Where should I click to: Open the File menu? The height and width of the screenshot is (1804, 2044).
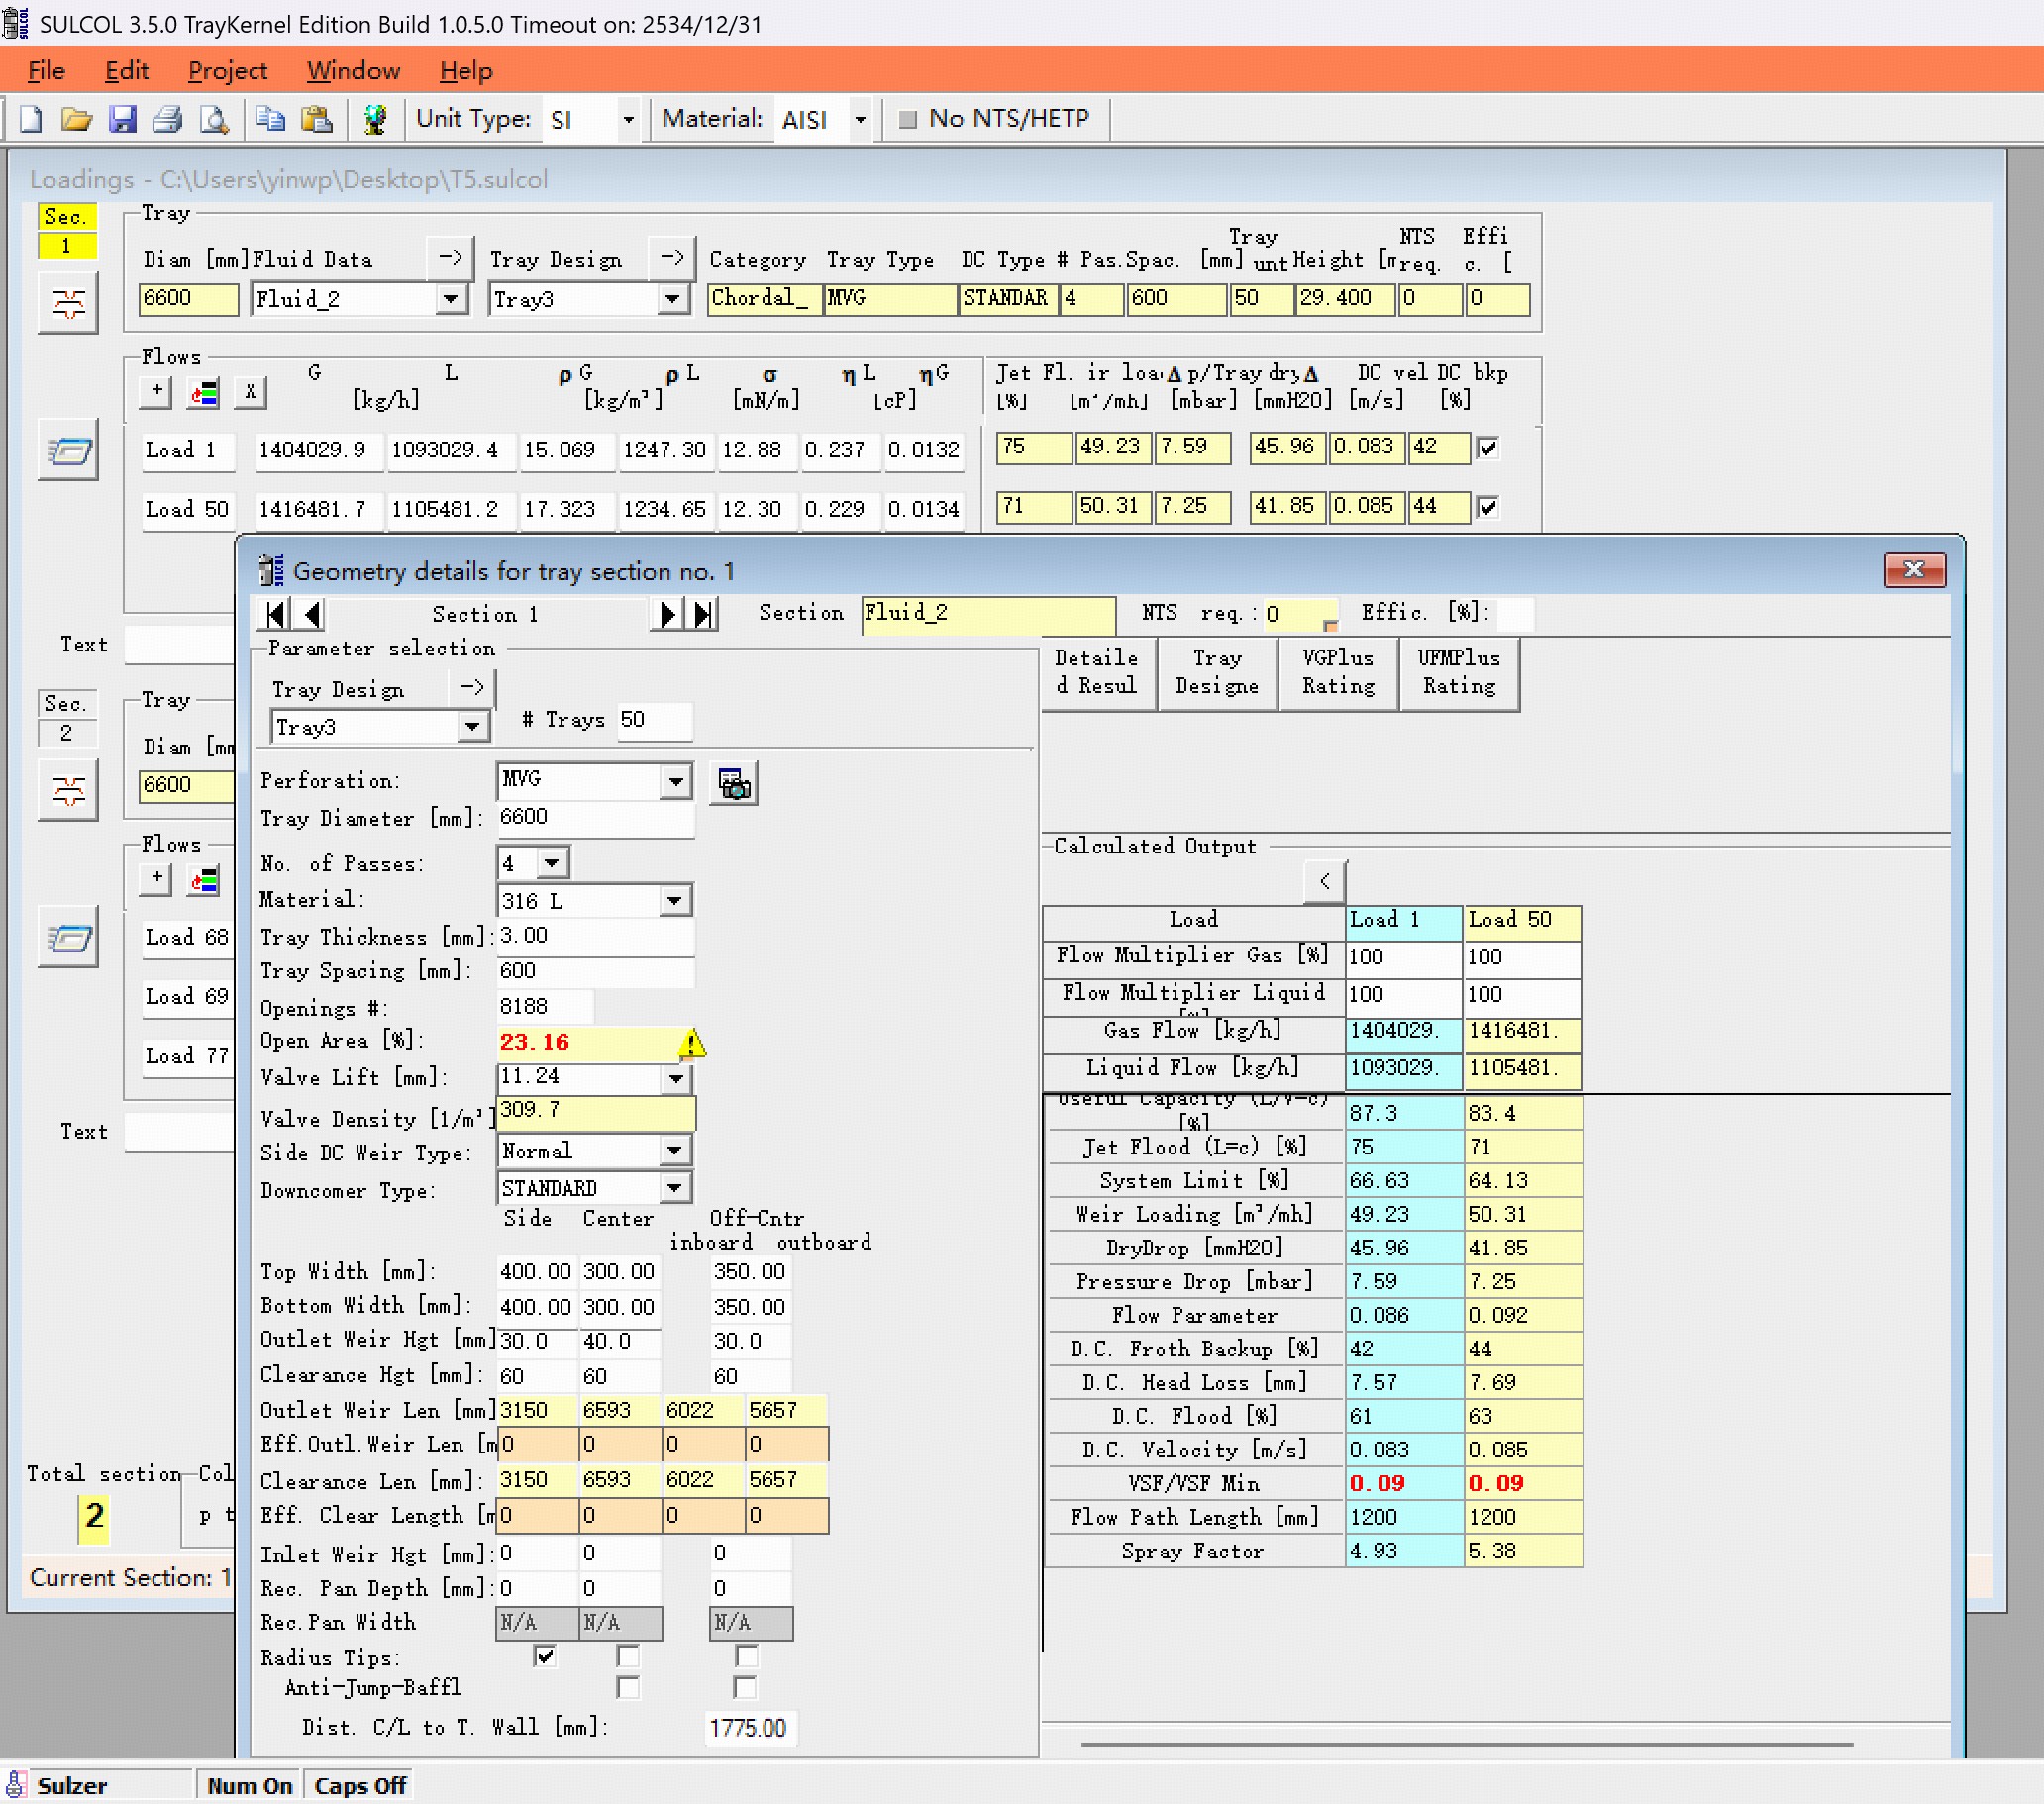(46, 71)
